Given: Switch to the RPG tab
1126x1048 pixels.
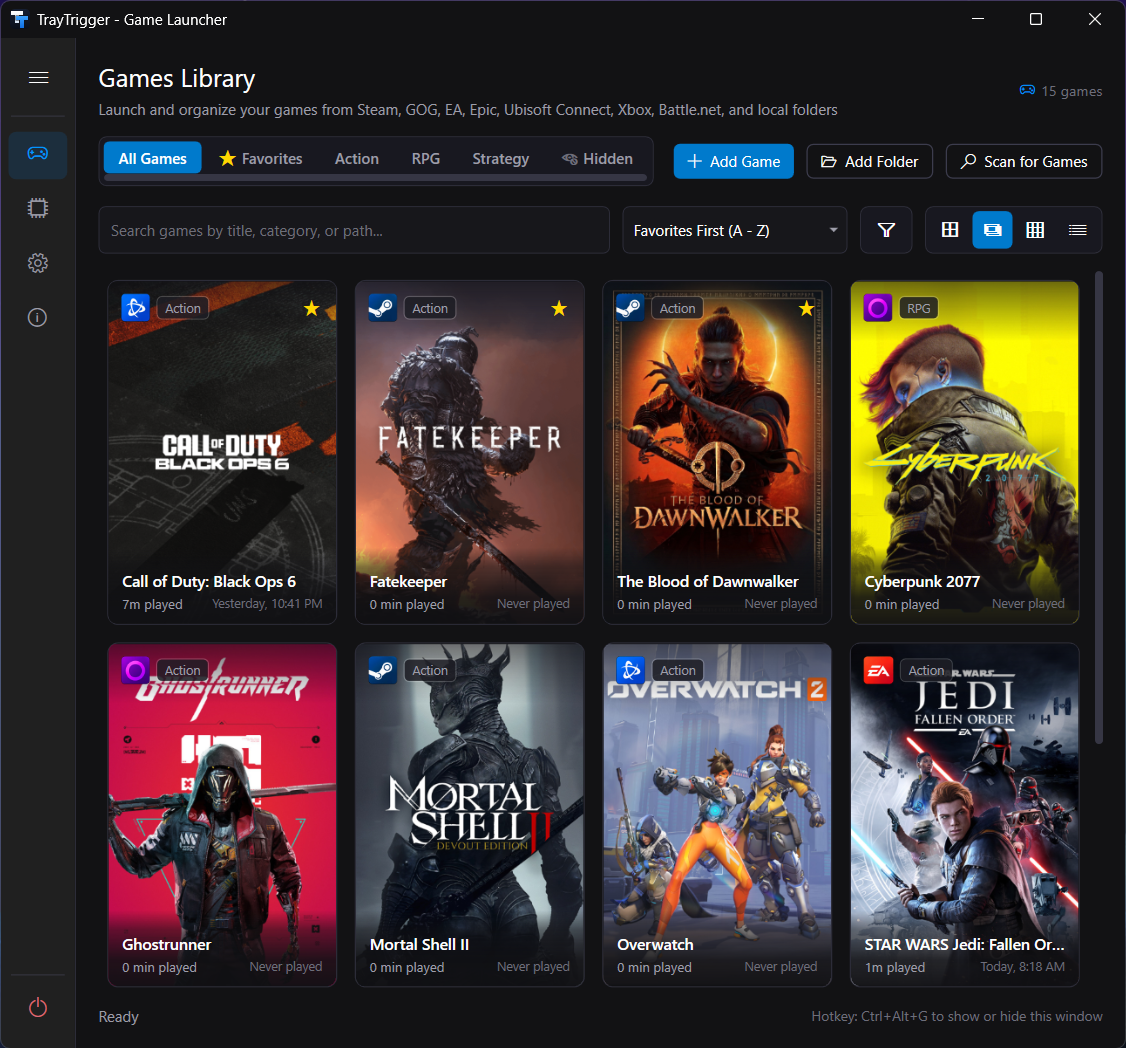Looking at the screenshot, I should click(426, 158).
